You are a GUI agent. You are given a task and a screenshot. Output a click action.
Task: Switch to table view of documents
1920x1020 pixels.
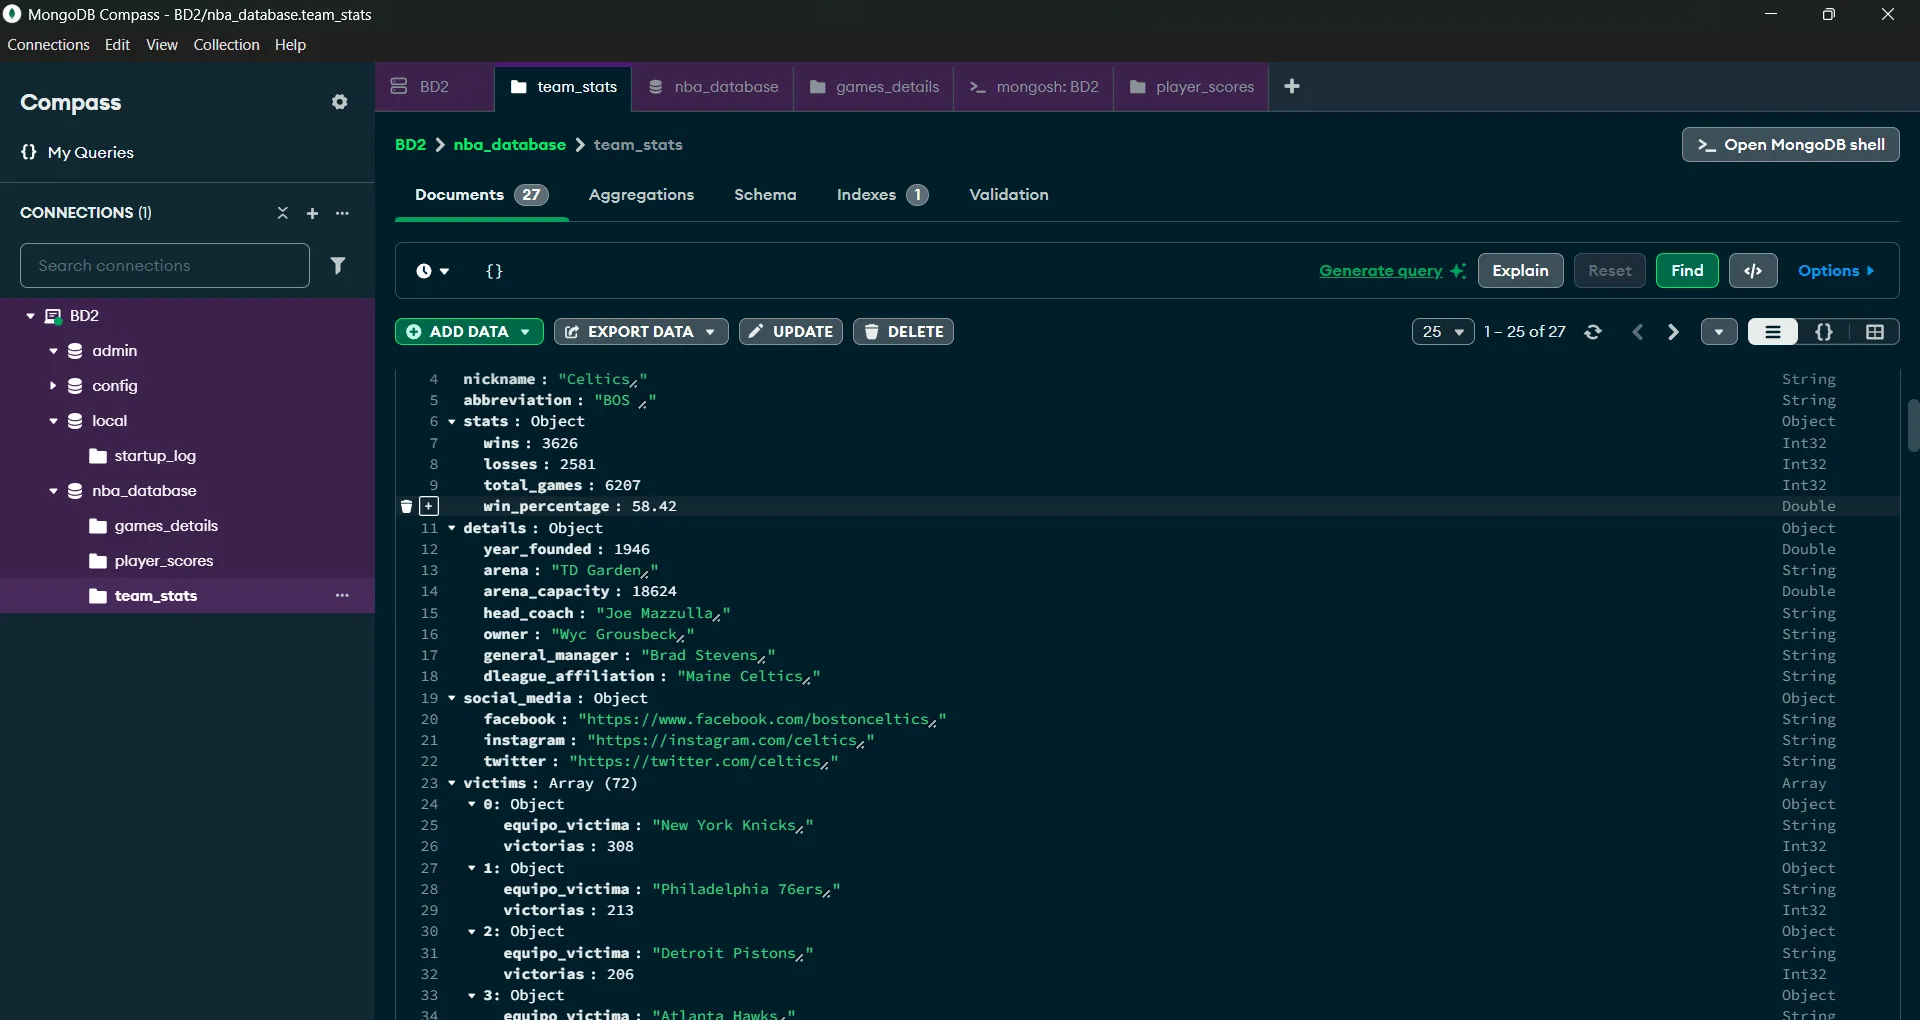(1876, 332)
